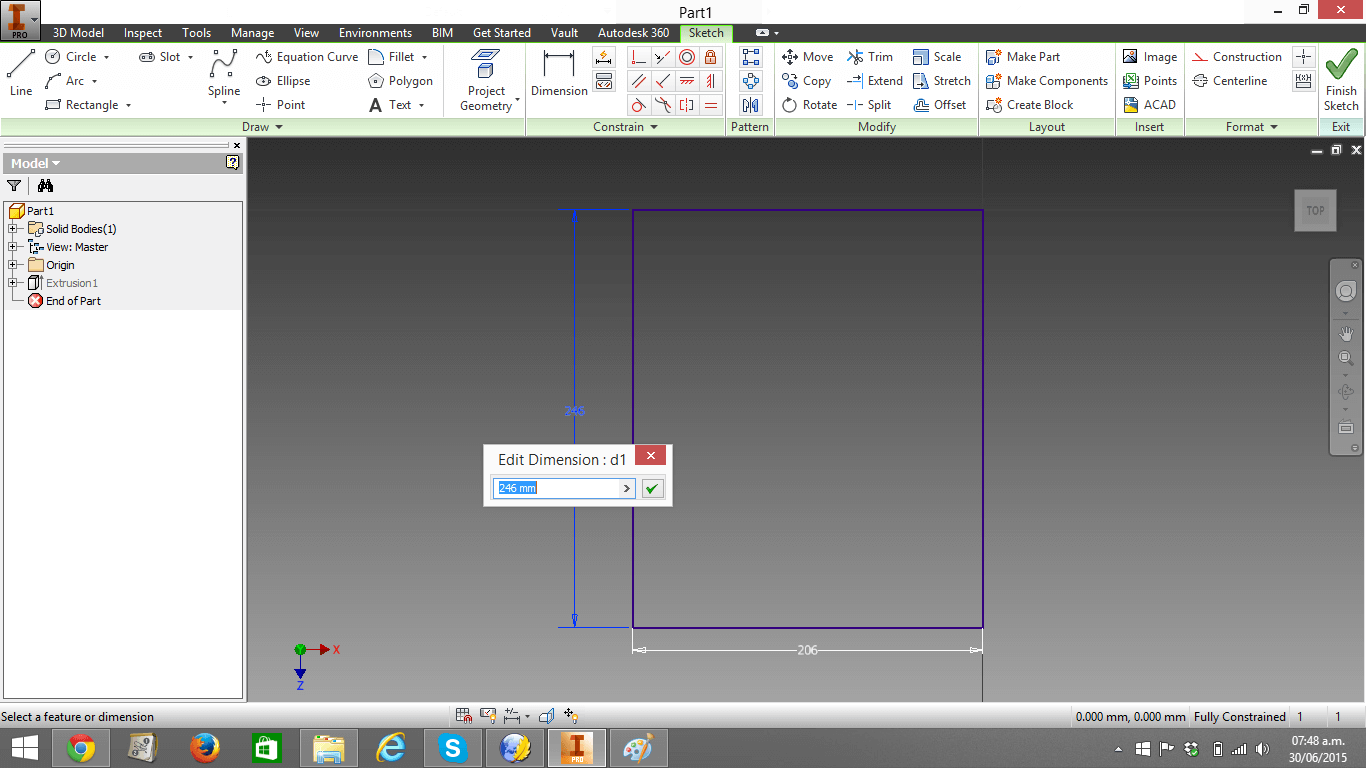Open the Manage tab

[x=252, y=33]
